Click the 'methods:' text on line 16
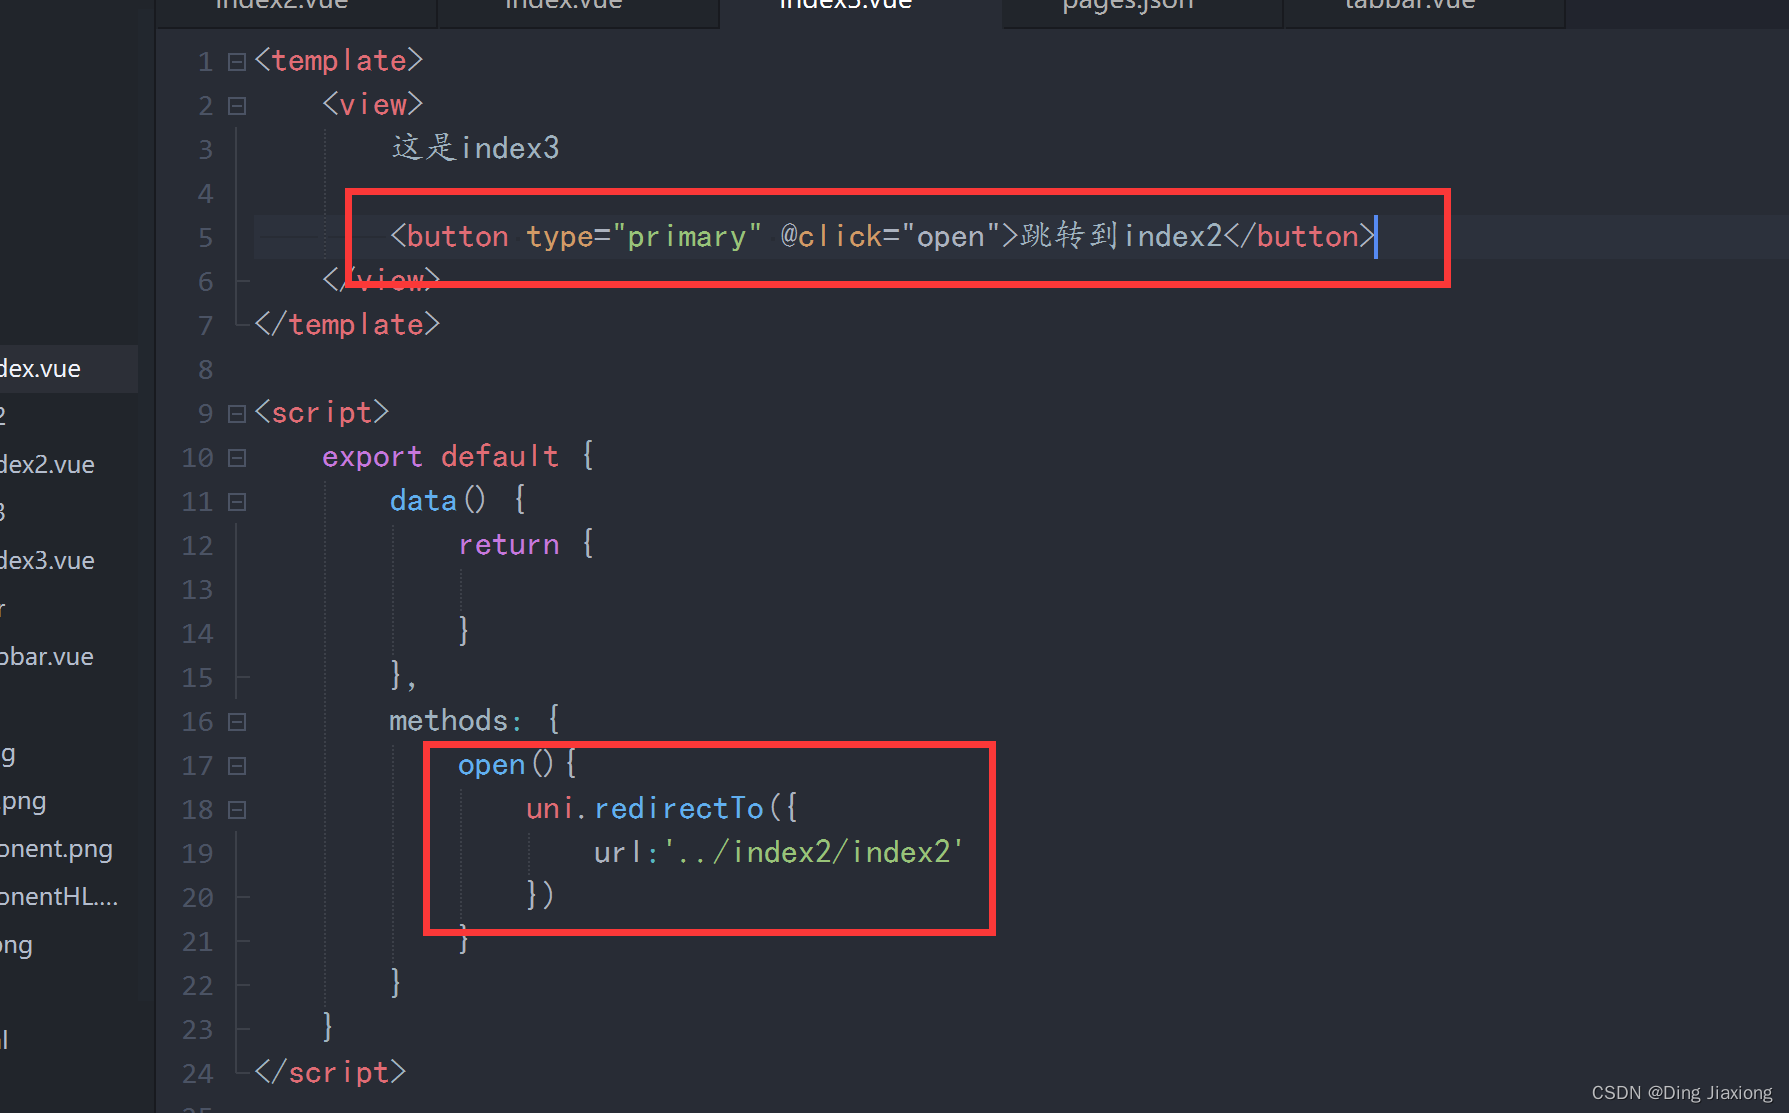 tap(455, 721)
